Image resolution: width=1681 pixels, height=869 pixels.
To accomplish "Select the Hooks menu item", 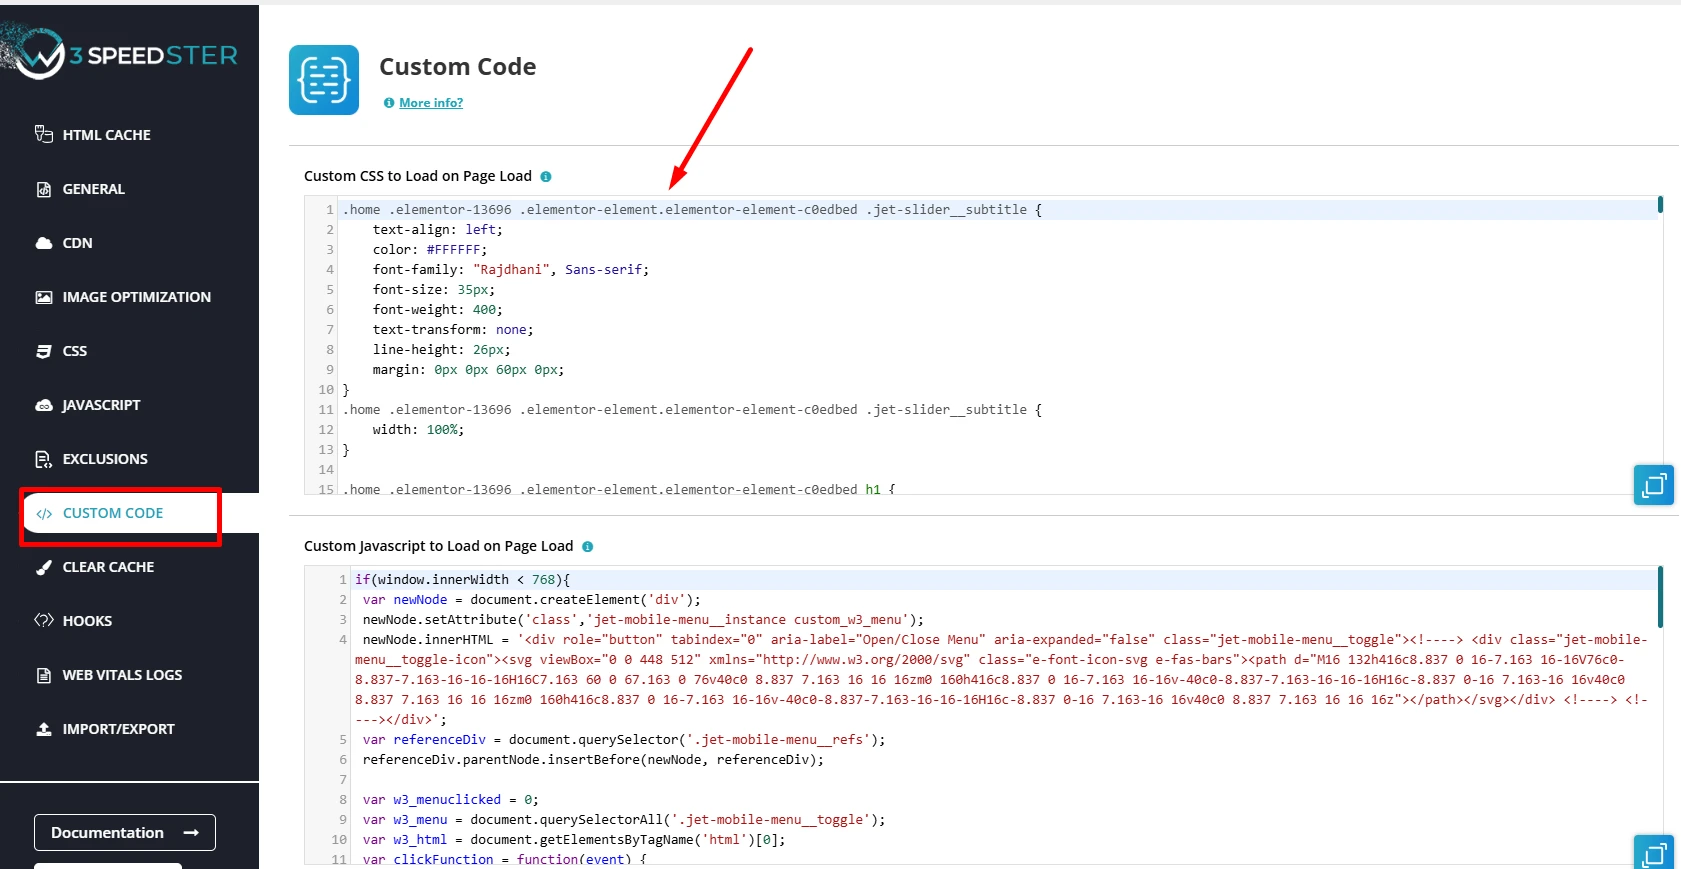I will tap(87, 621).
